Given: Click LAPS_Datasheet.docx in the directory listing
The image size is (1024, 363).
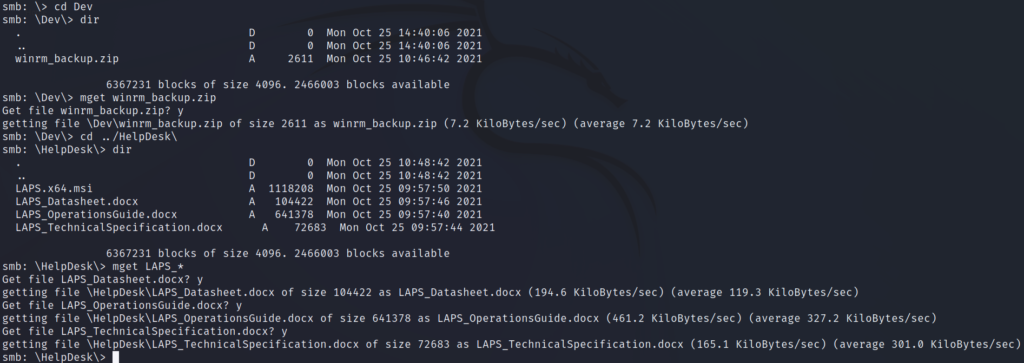Looking at the screenshot, I should tap(76, 202).
